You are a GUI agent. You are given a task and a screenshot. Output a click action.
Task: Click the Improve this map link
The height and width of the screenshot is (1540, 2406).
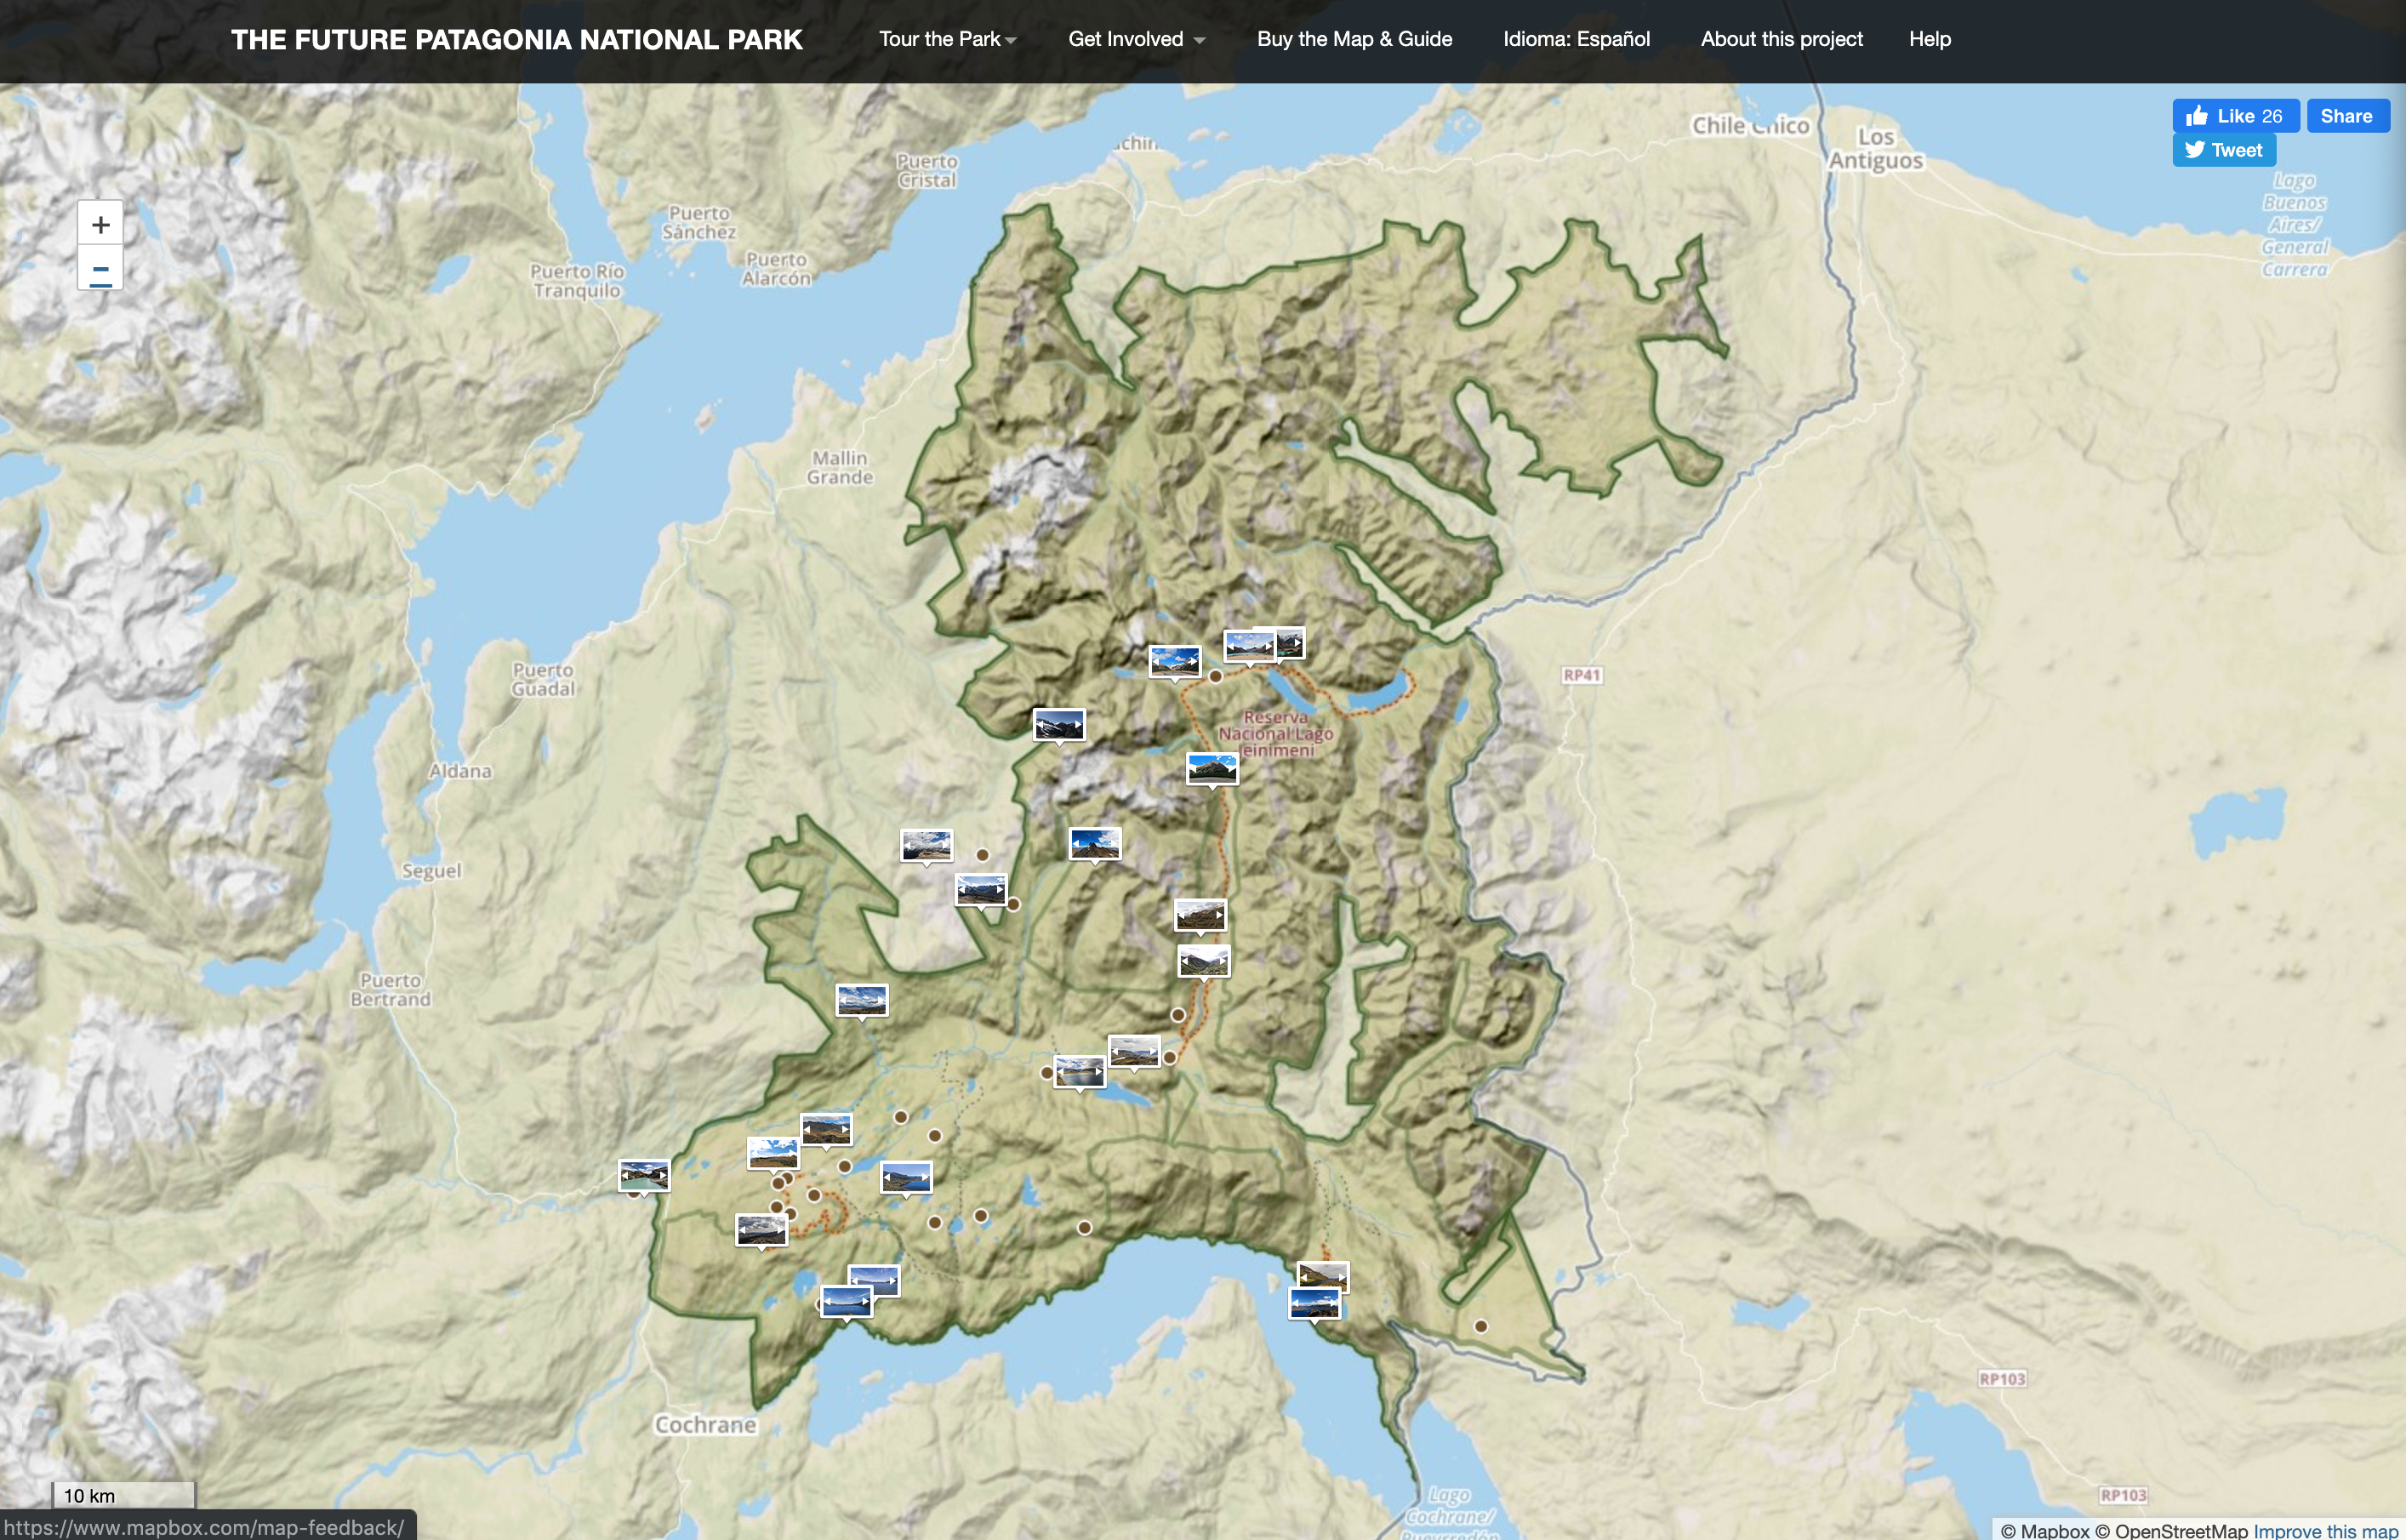point(2324,1530)
